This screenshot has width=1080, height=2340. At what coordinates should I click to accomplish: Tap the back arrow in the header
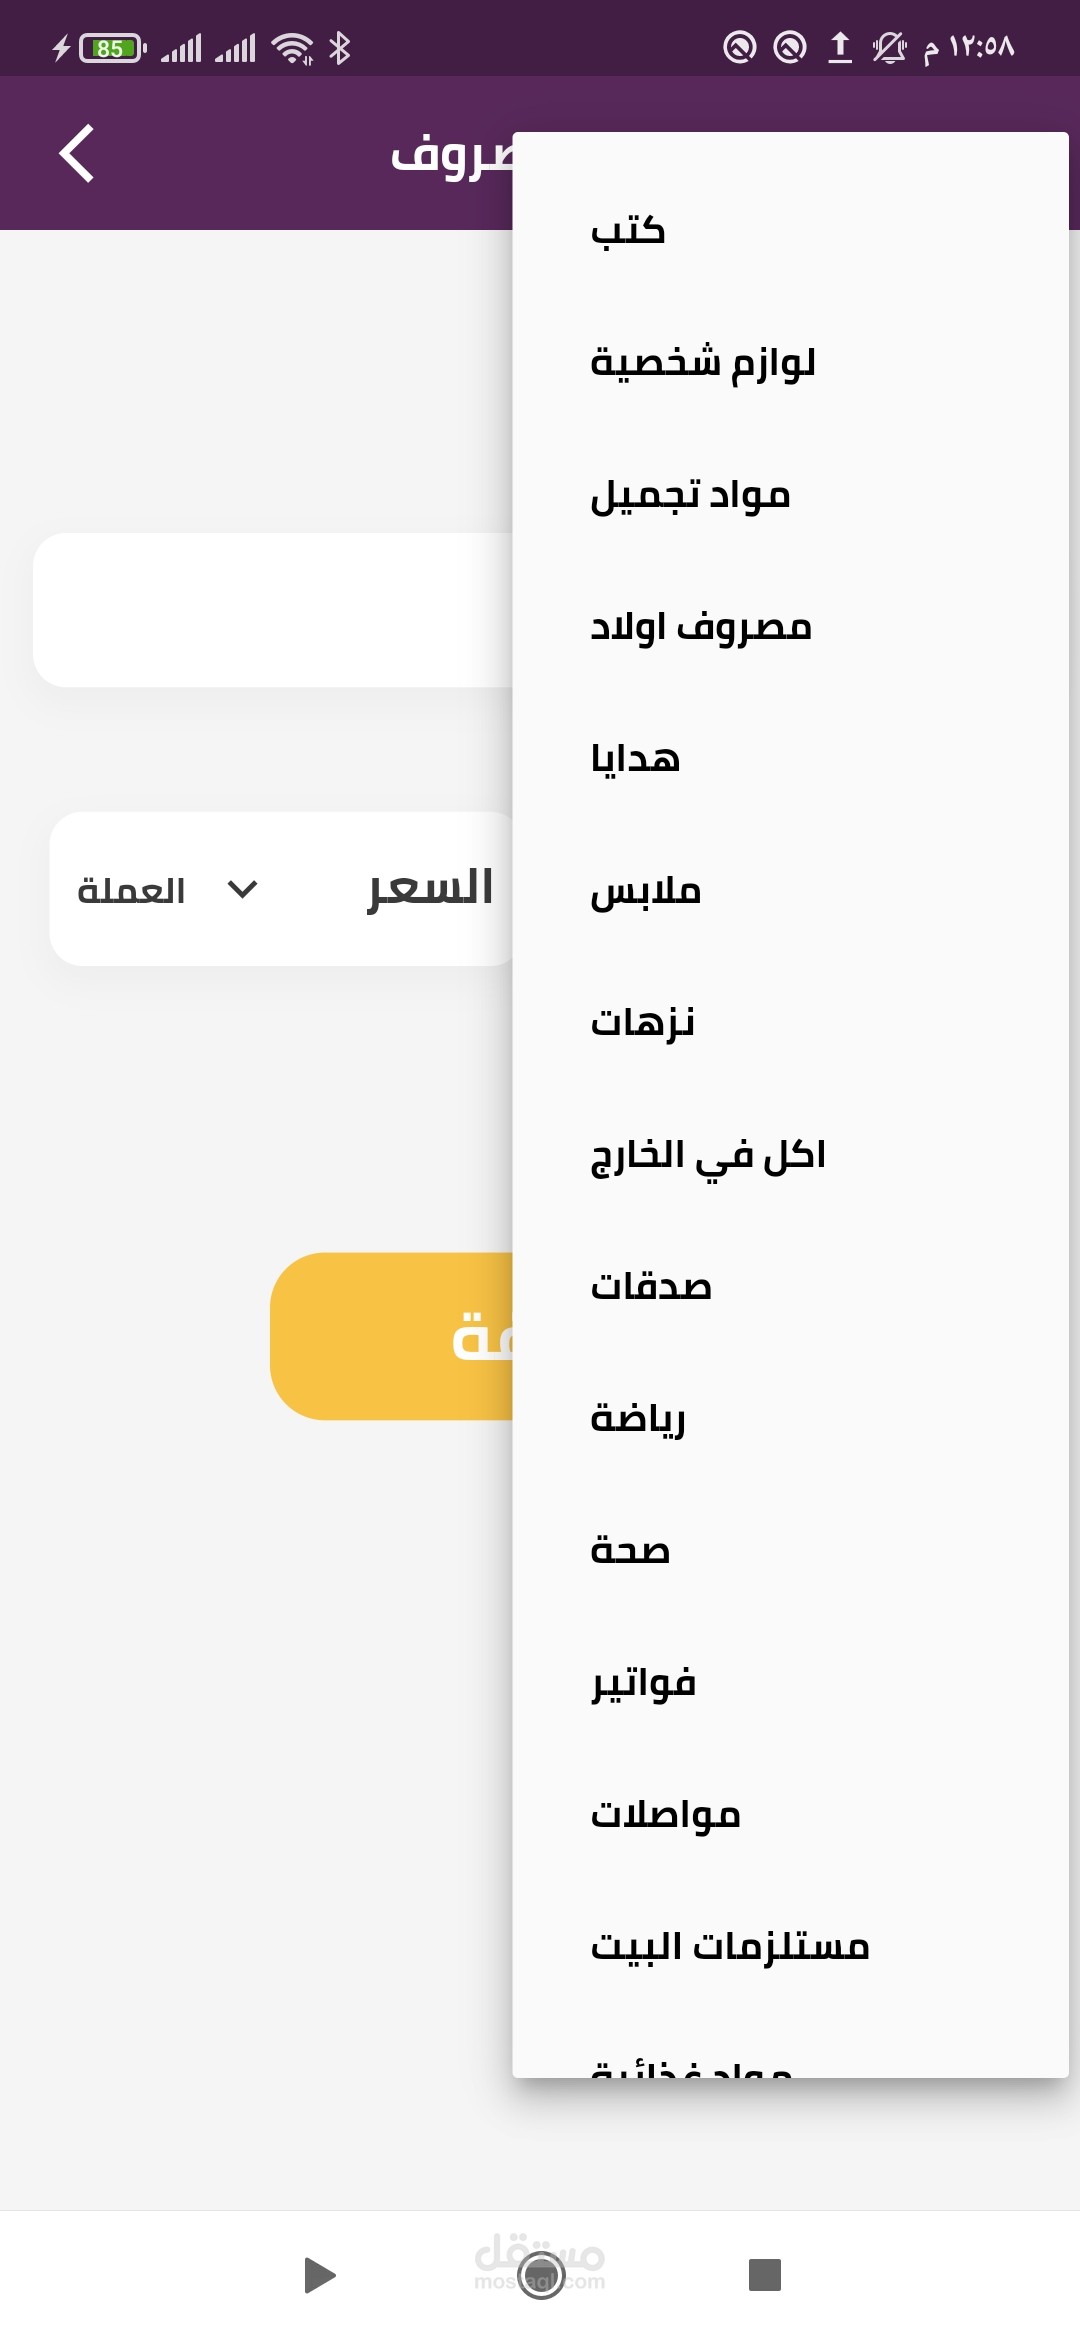pyautogui.click(x=77, y=153)
